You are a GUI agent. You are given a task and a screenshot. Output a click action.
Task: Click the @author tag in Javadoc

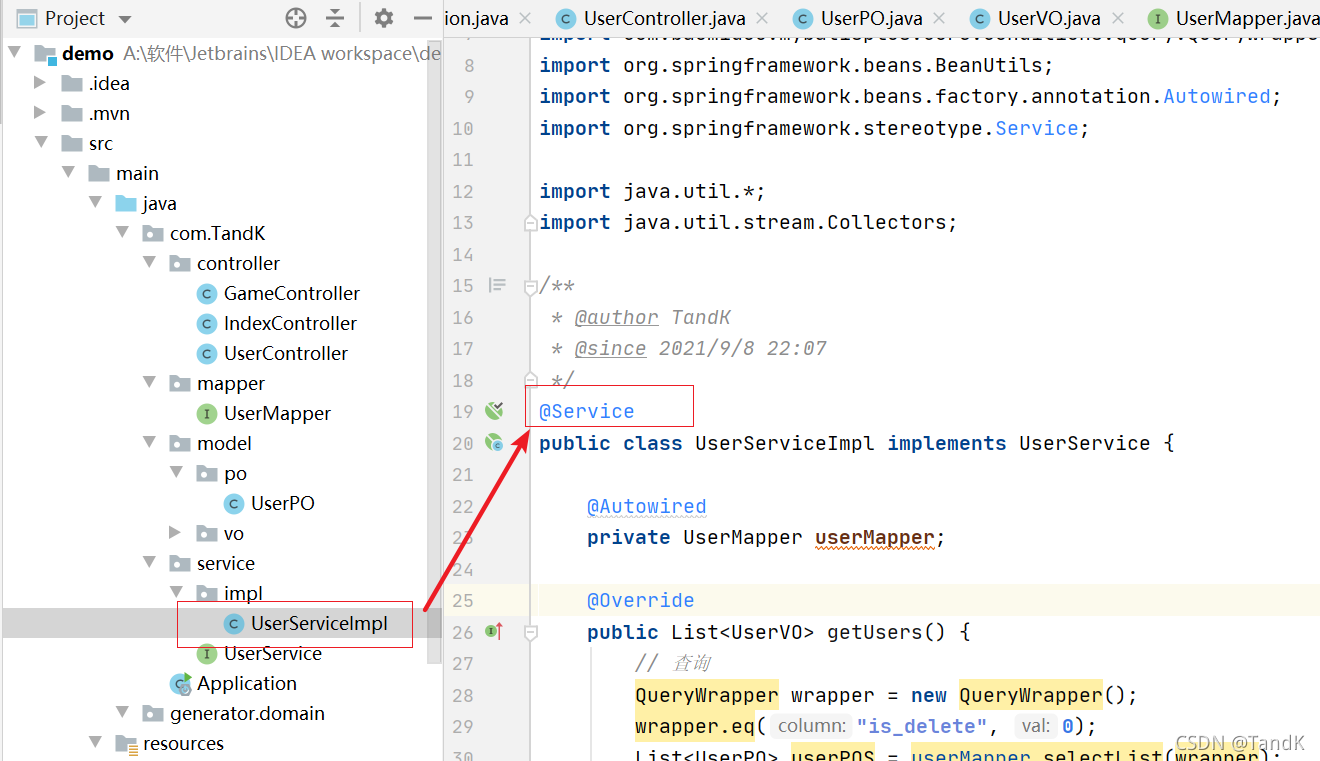(617, 318)
